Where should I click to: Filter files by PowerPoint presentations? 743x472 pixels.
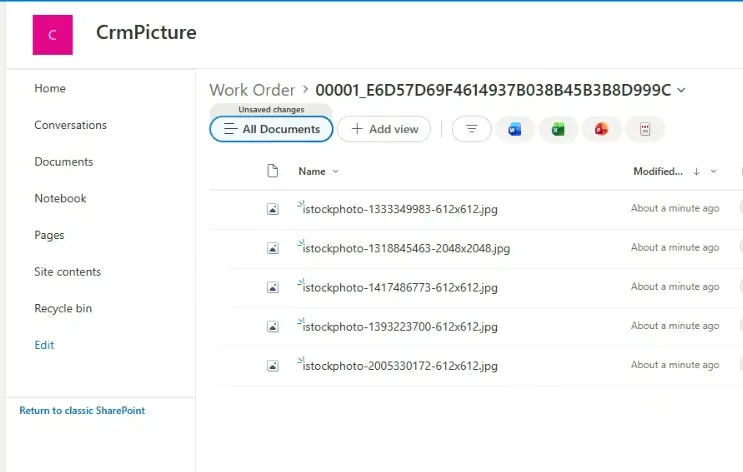pyautogui.click(x=601, y=129)
